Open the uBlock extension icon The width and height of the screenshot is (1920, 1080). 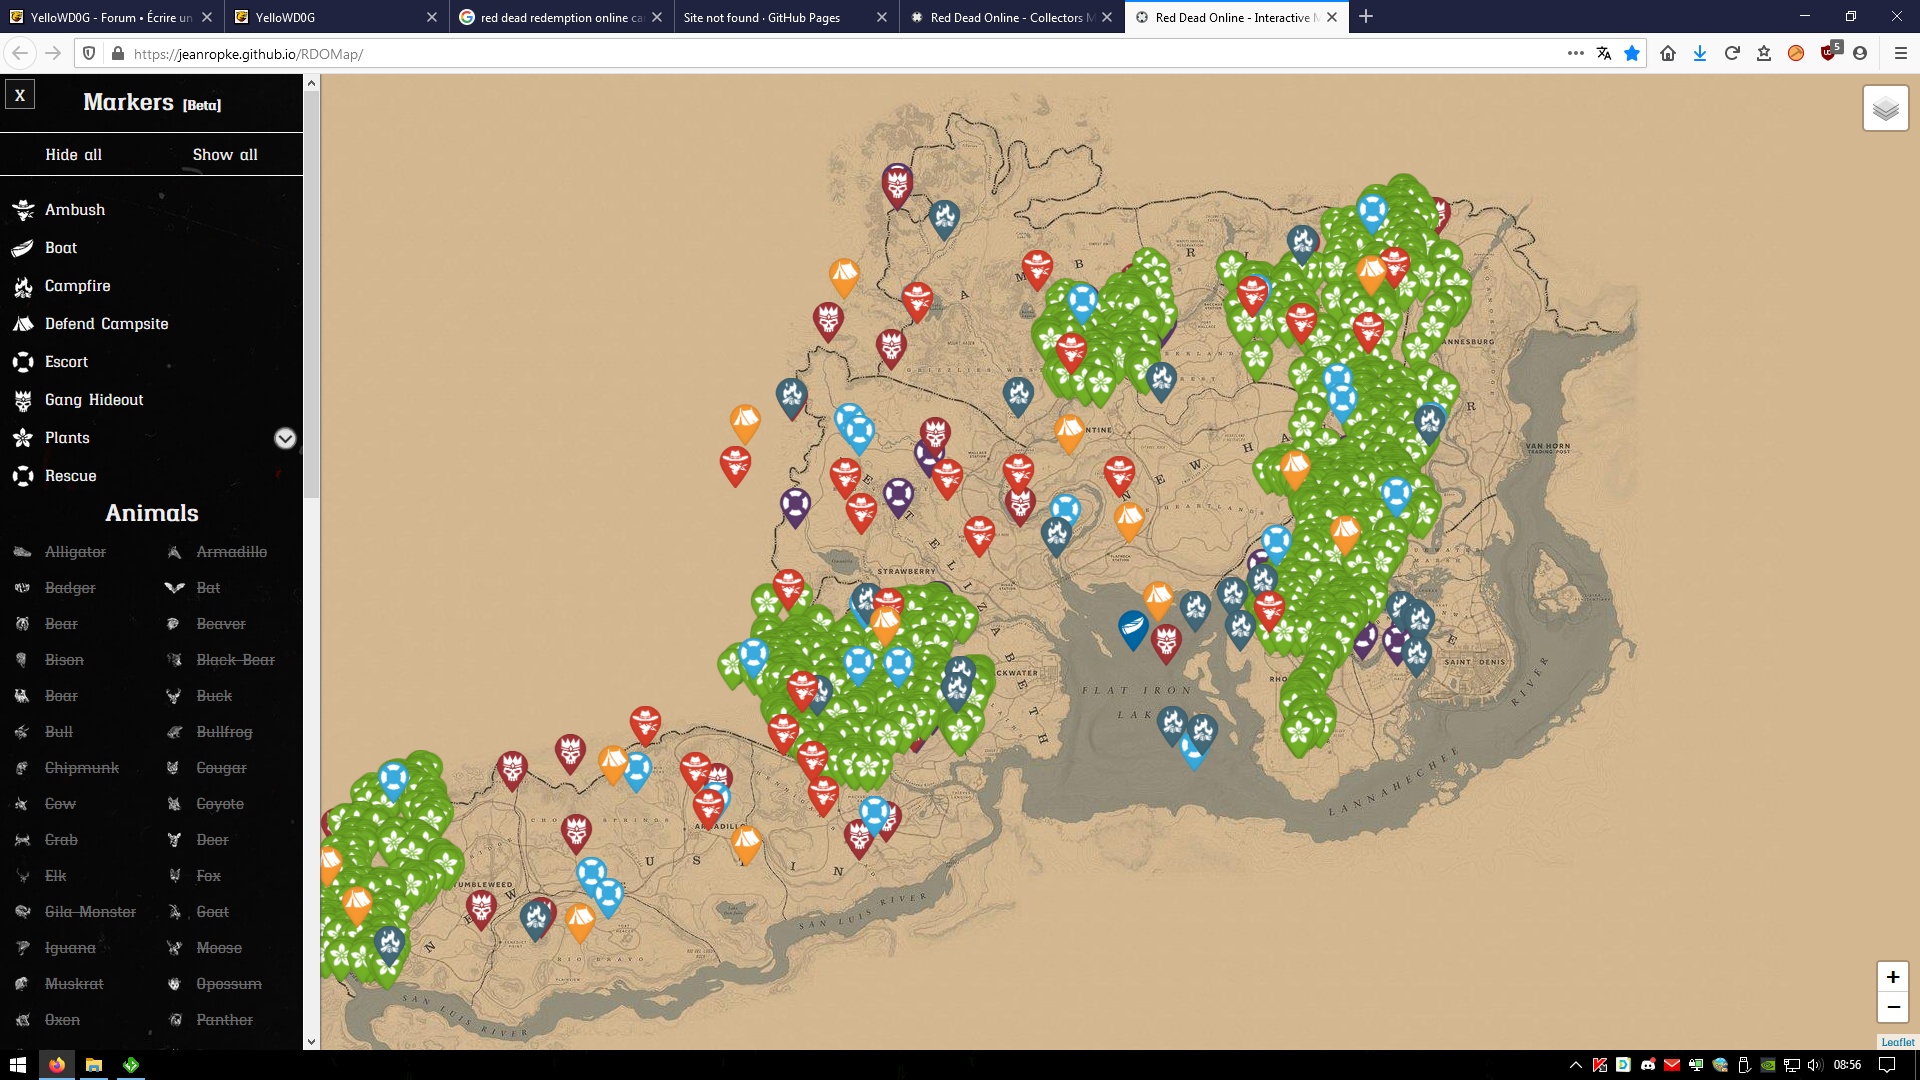pos(1829,53)
